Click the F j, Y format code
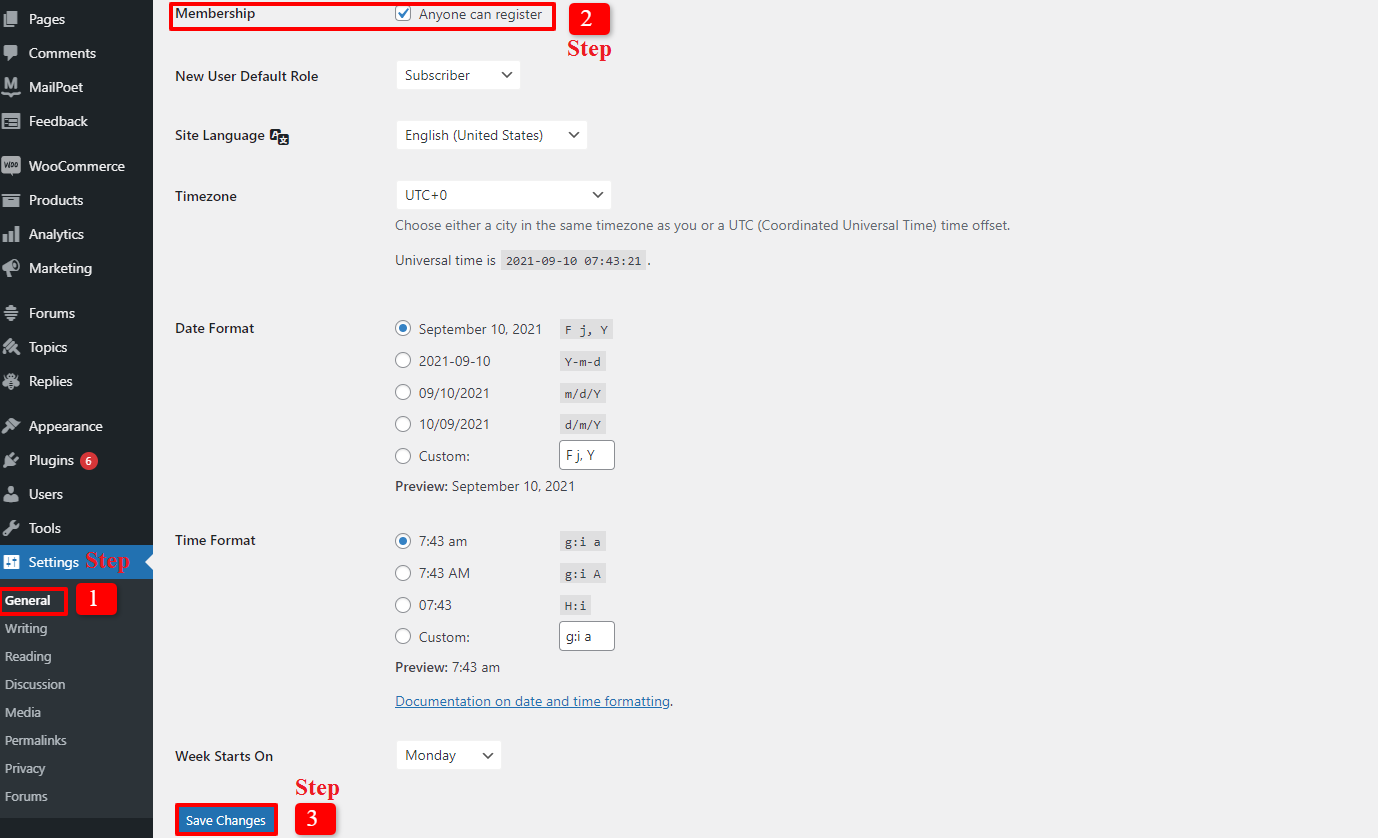This screenshot has width=1378, height=838. point(586,329)
